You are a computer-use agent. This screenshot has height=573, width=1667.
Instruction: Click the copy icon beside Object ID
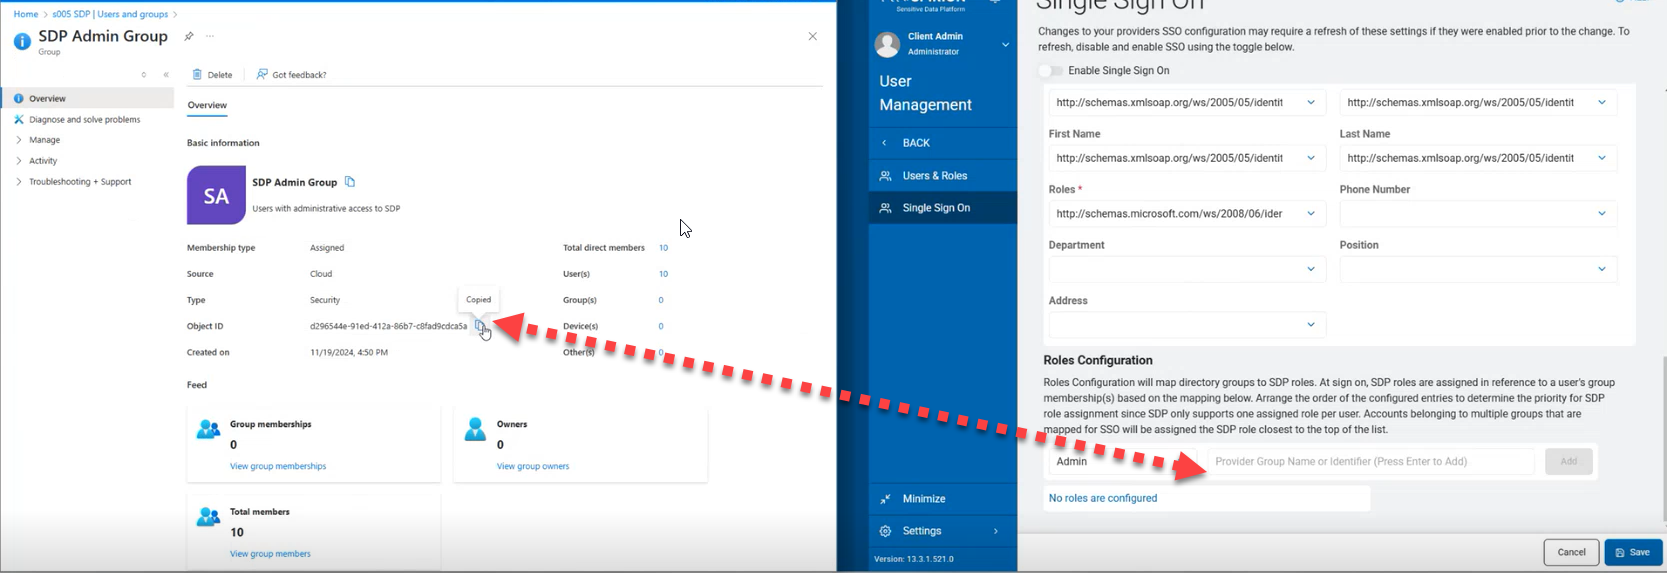[480, 326]
